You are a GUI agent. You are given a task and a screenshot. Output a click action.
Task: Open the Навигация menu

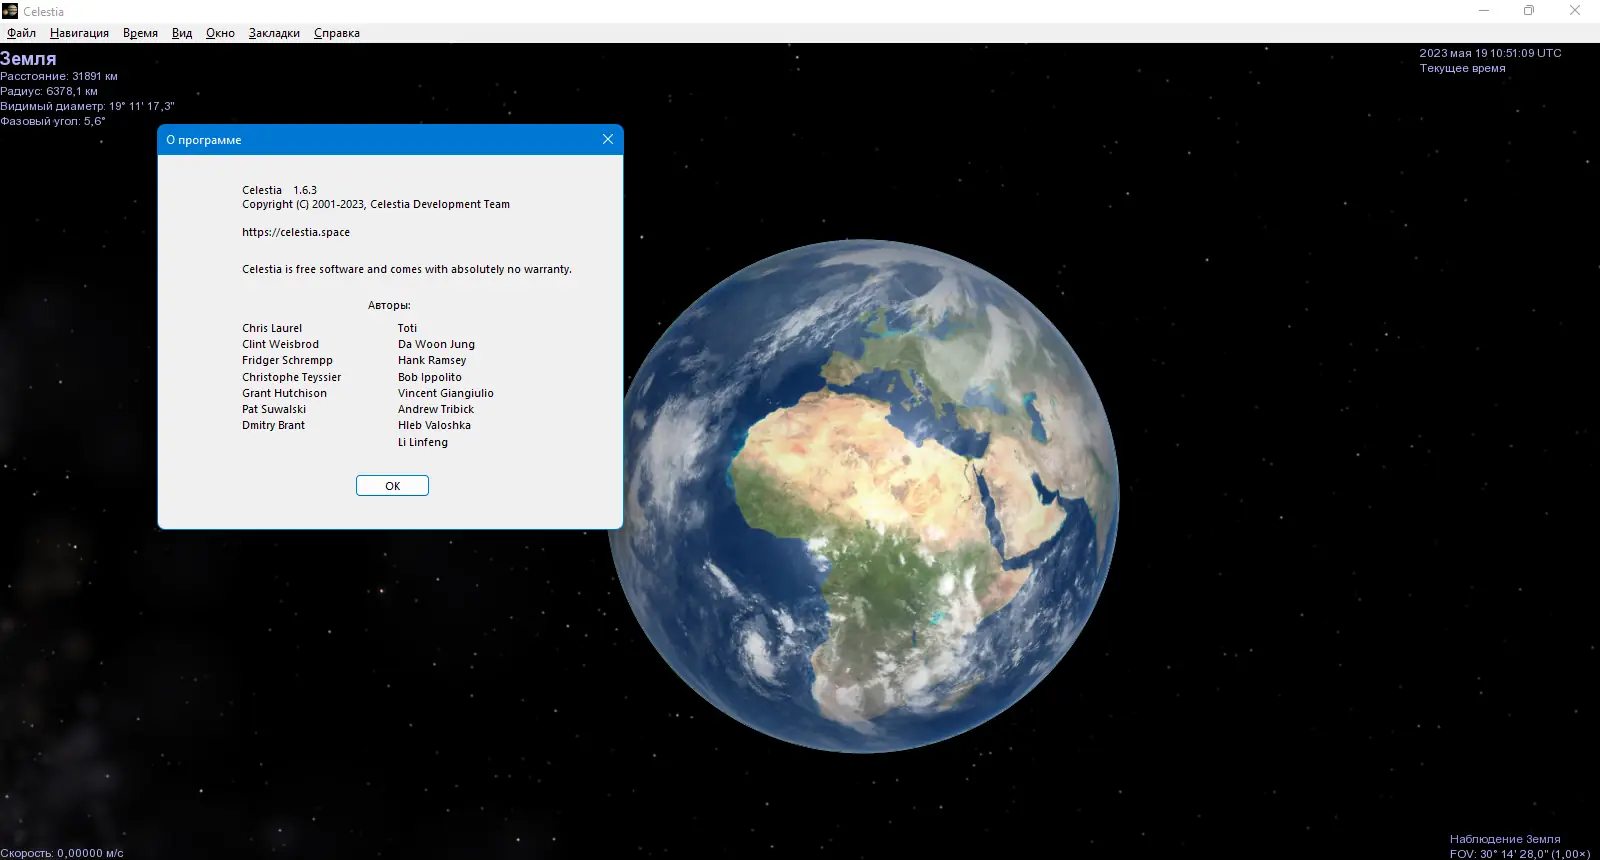79,33
